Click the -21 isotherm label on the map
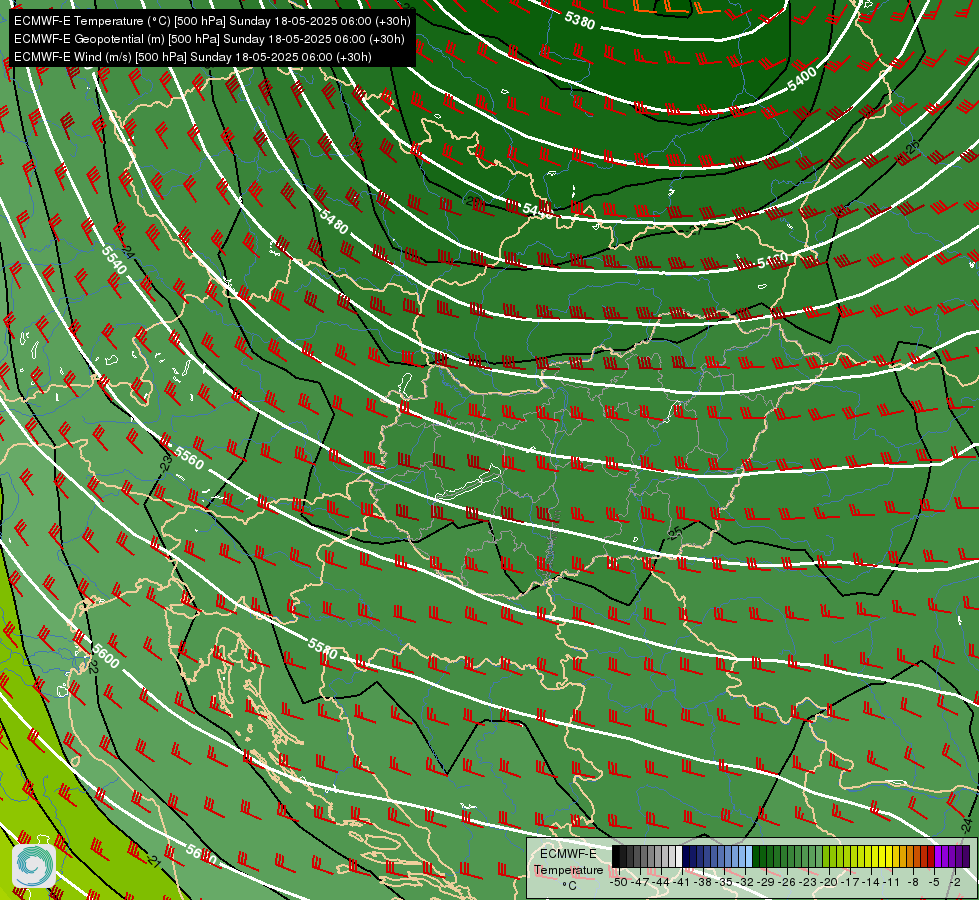 [x=154, y=861]
